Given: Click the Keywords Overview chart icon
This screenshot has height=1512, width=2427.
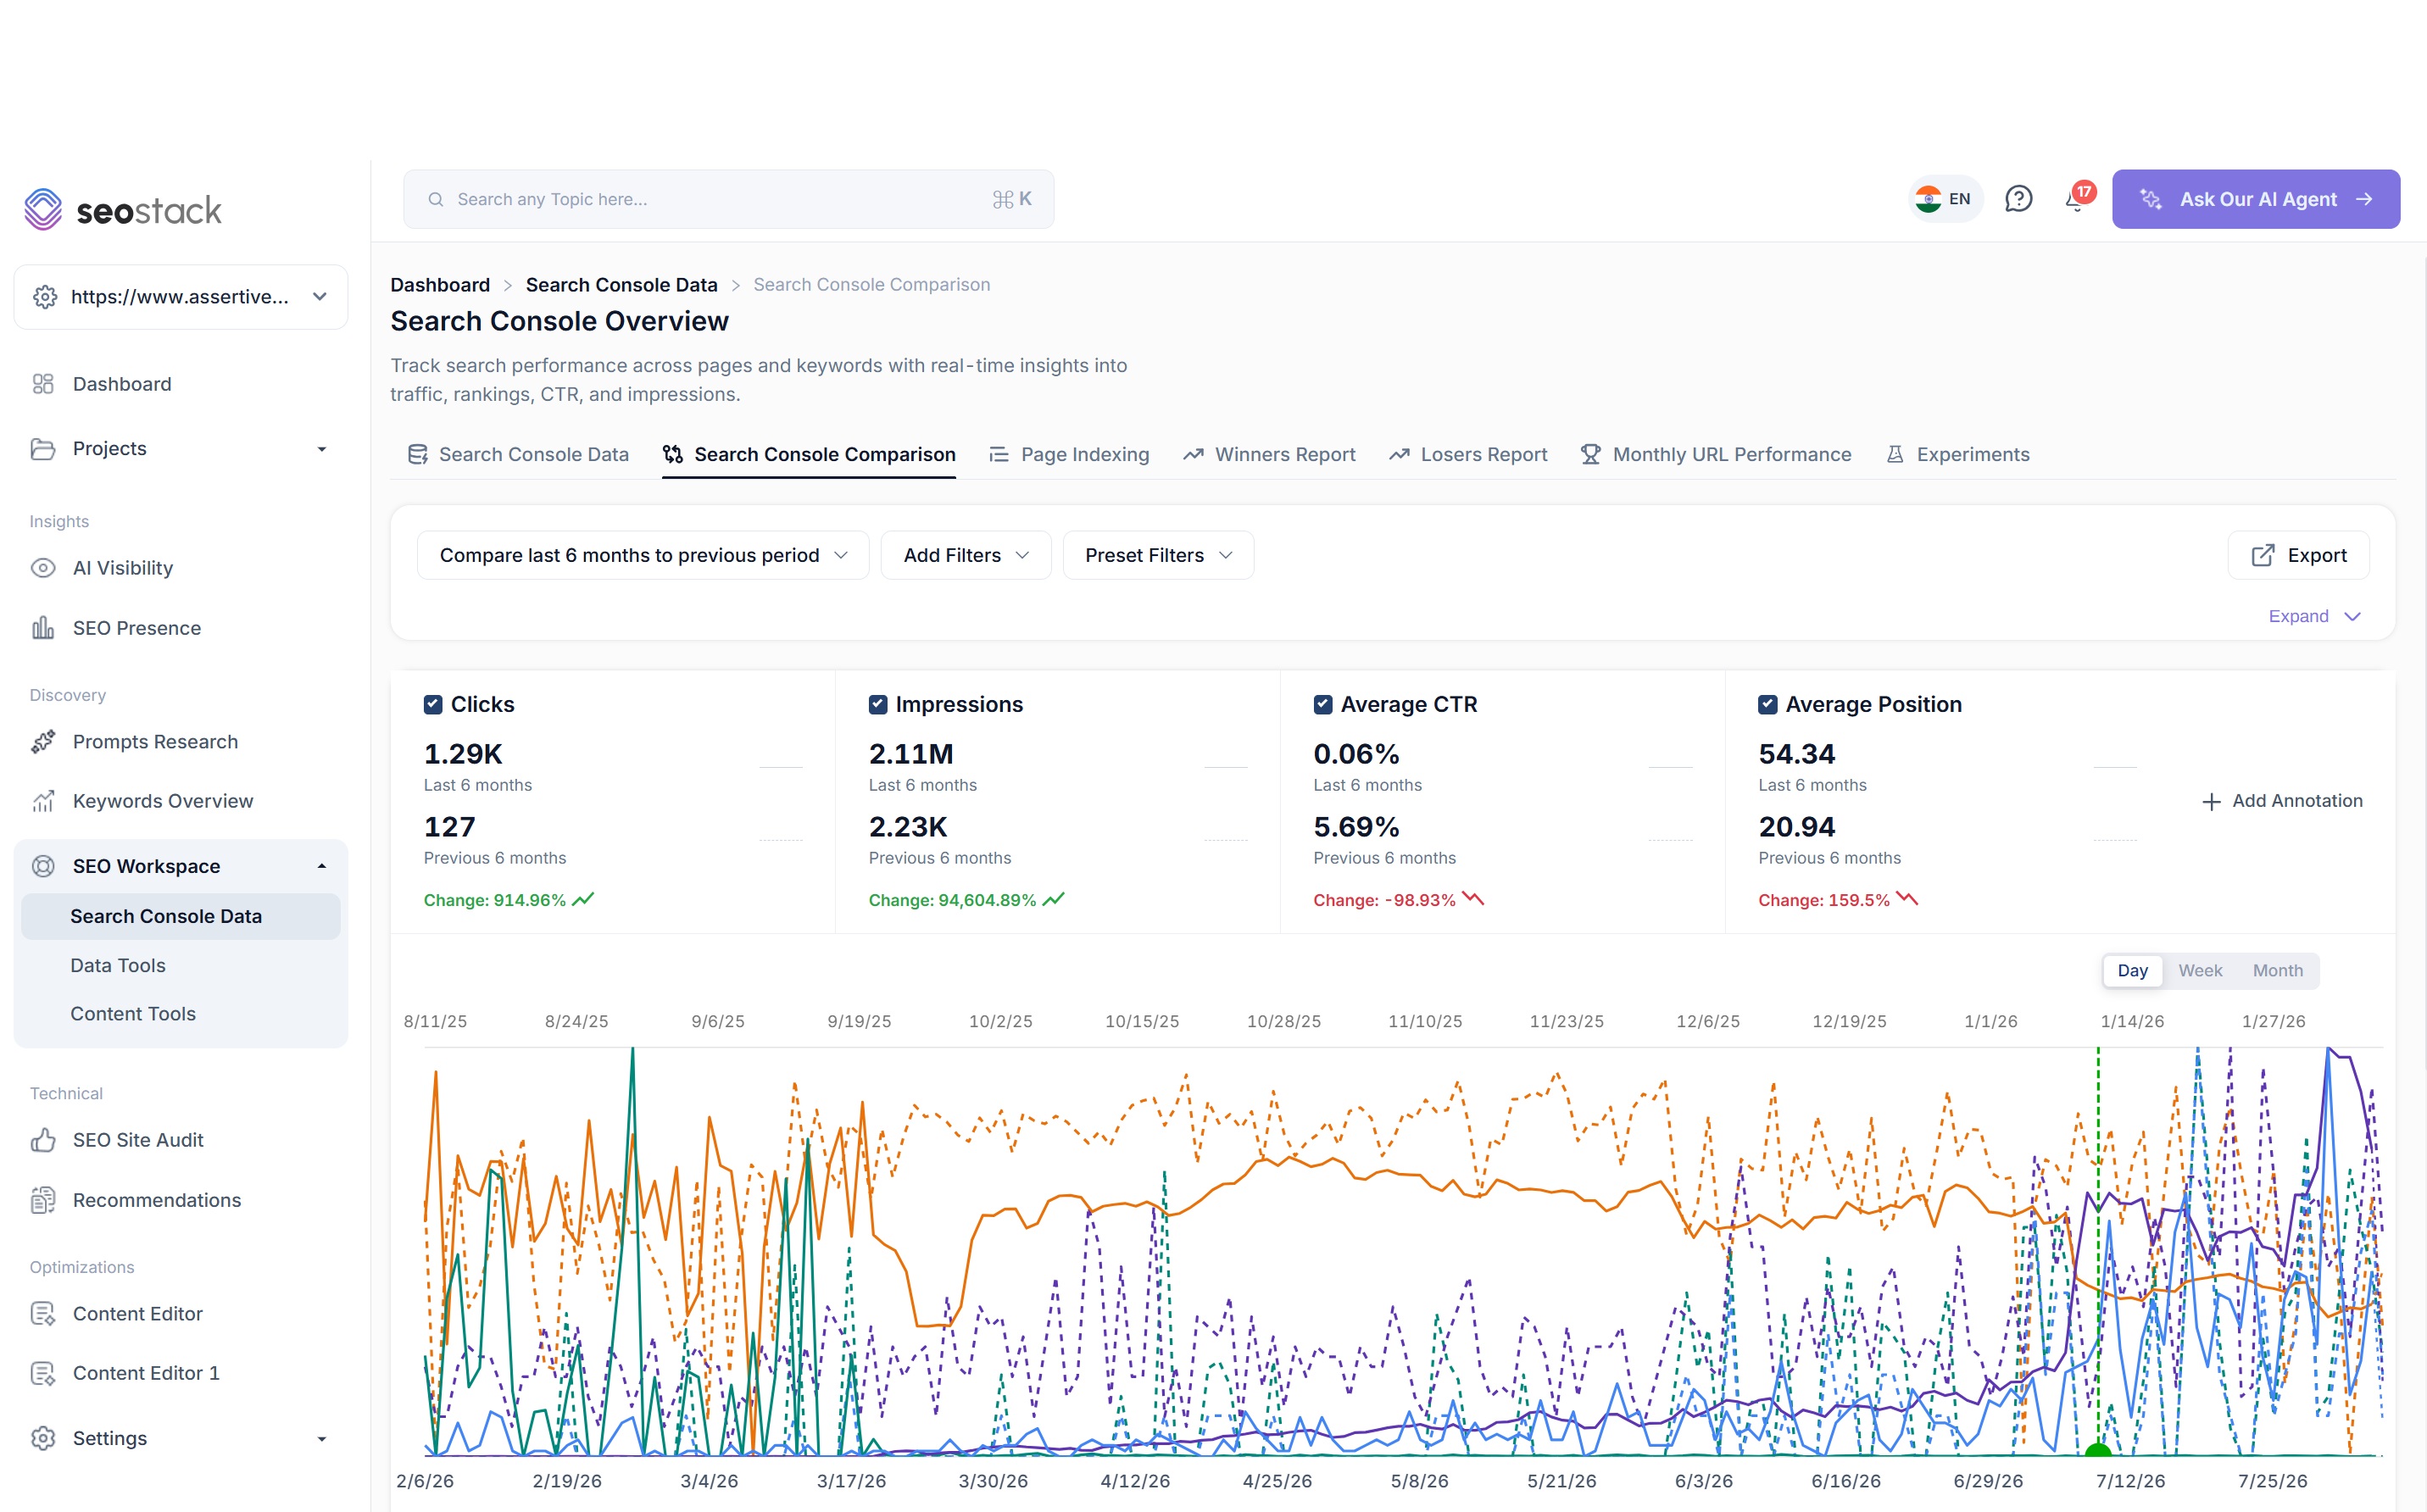Looking at the screenshot, I should click(43, 801).
